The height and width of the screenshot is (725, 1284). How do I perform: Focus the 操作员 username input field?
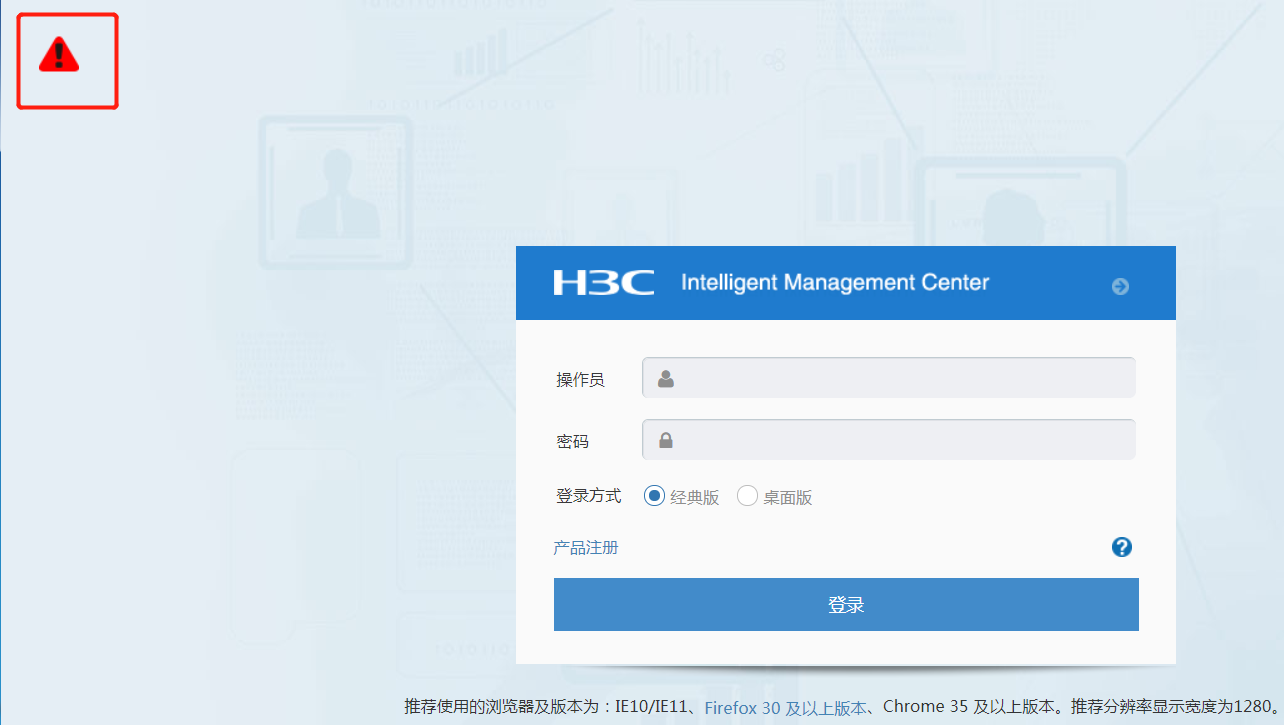[x=900, y=378]
